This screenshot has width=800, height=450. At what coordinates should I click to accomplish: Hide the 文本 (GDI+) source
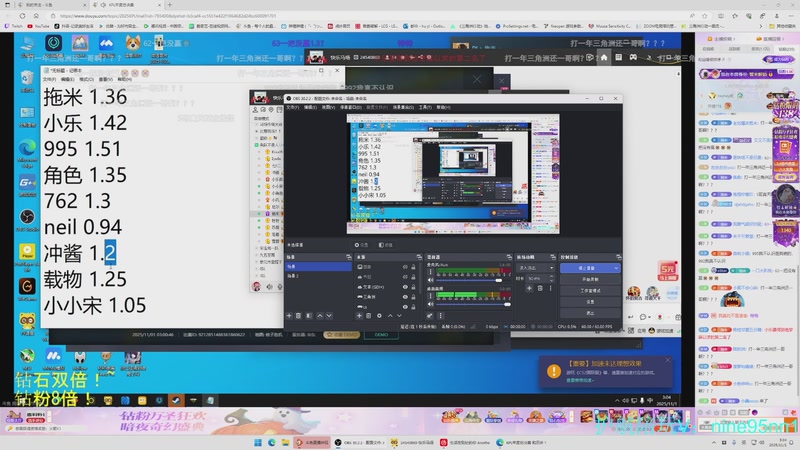click(x=405, y=287)
